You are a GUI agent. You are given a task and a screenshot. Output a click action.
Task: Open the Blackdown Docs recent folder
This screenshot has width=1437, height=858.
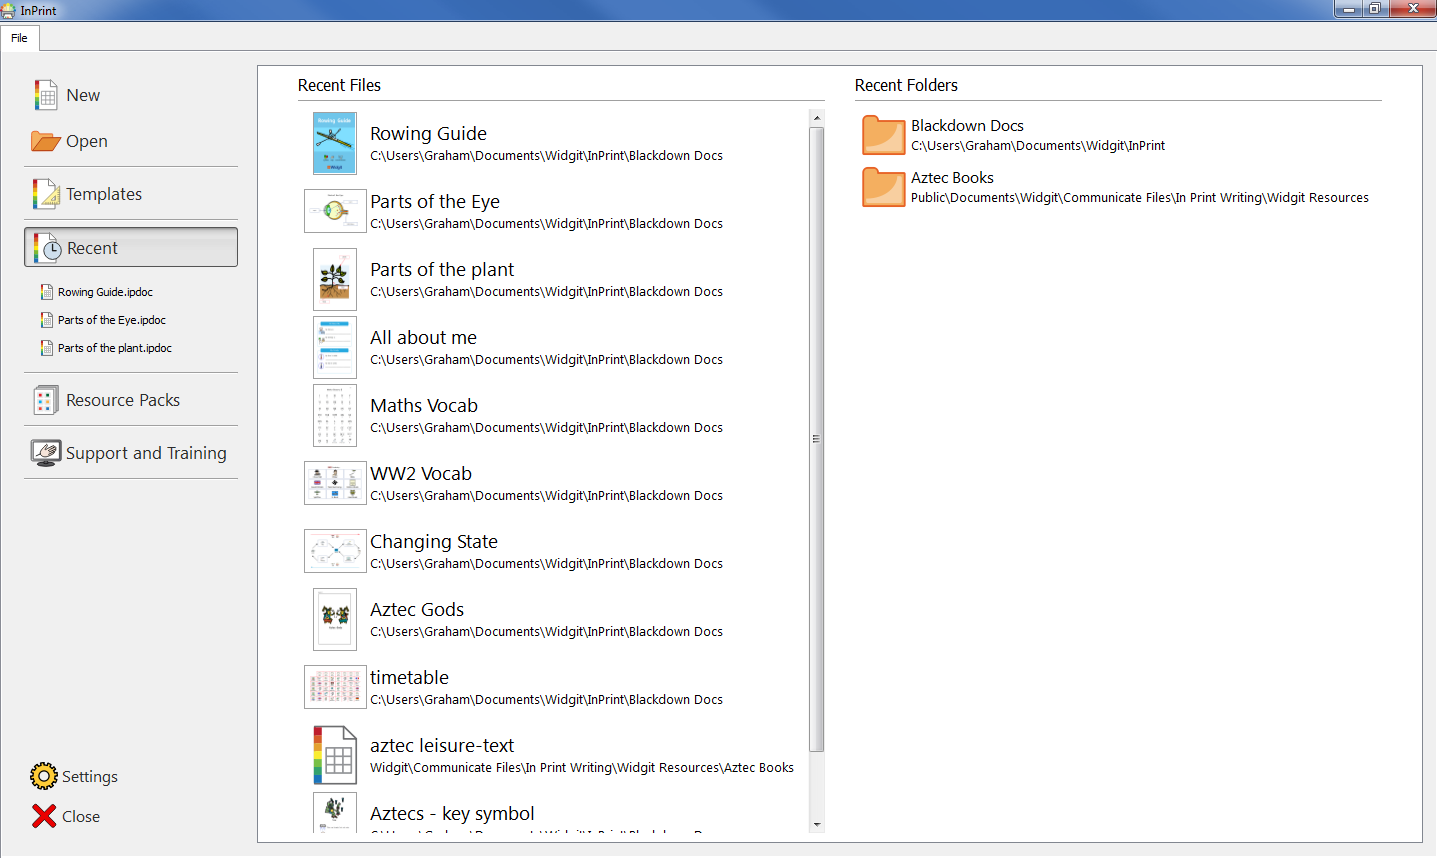(x=1014, y=135)
